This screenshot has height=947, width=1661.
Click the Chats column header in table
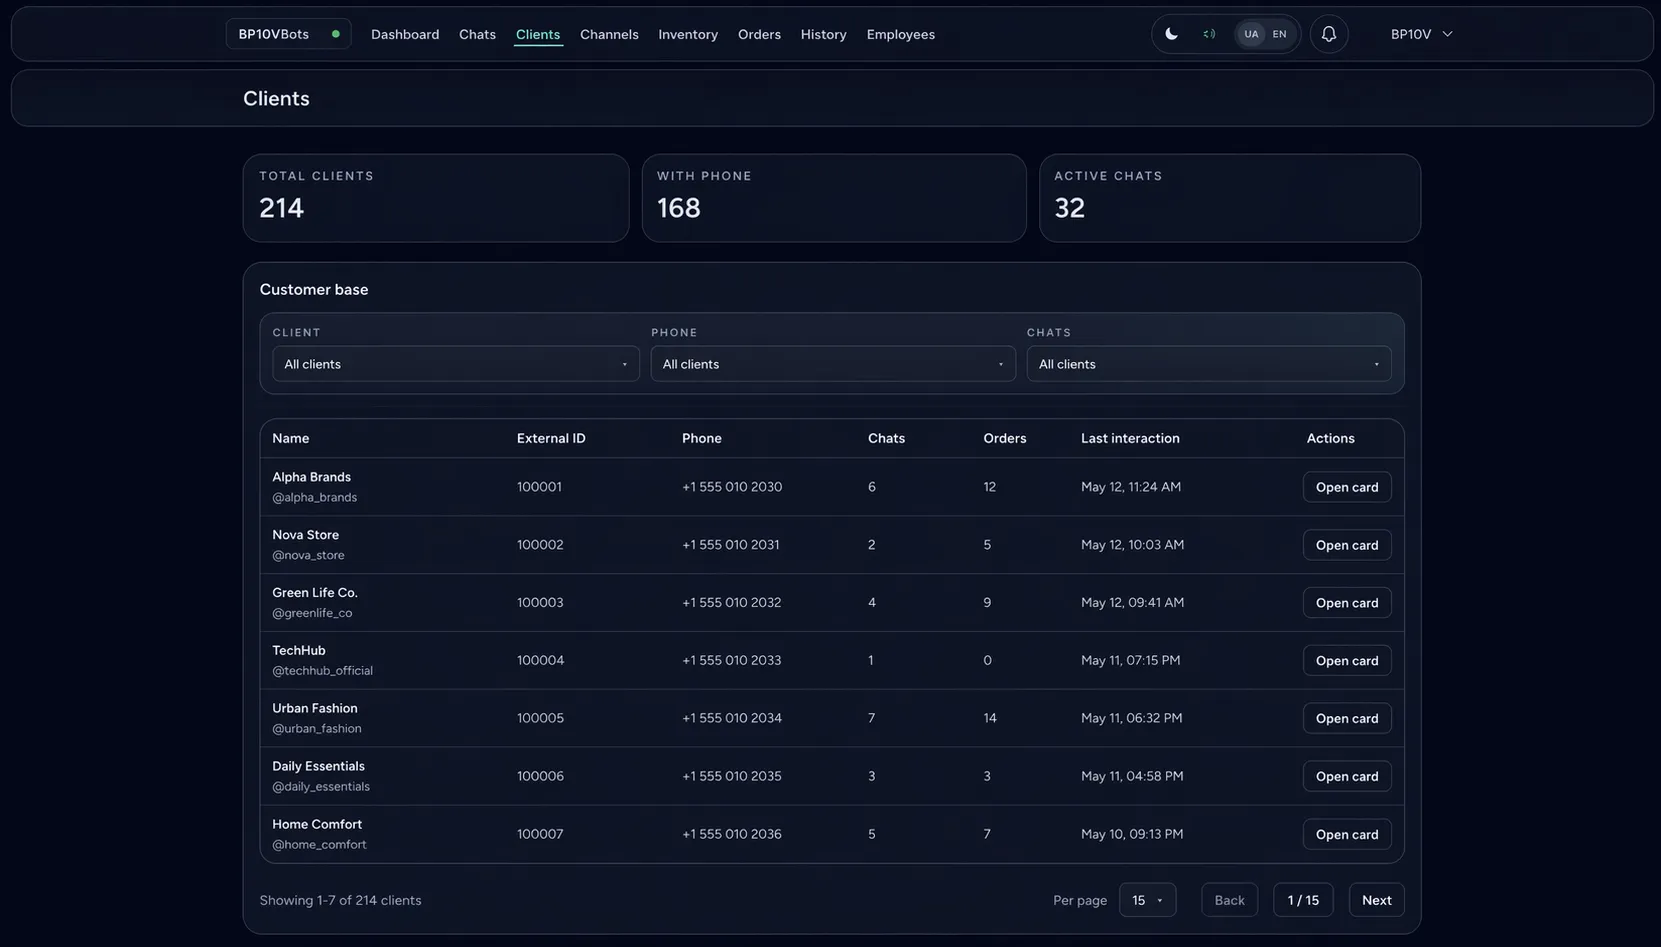tap(886, 438)
